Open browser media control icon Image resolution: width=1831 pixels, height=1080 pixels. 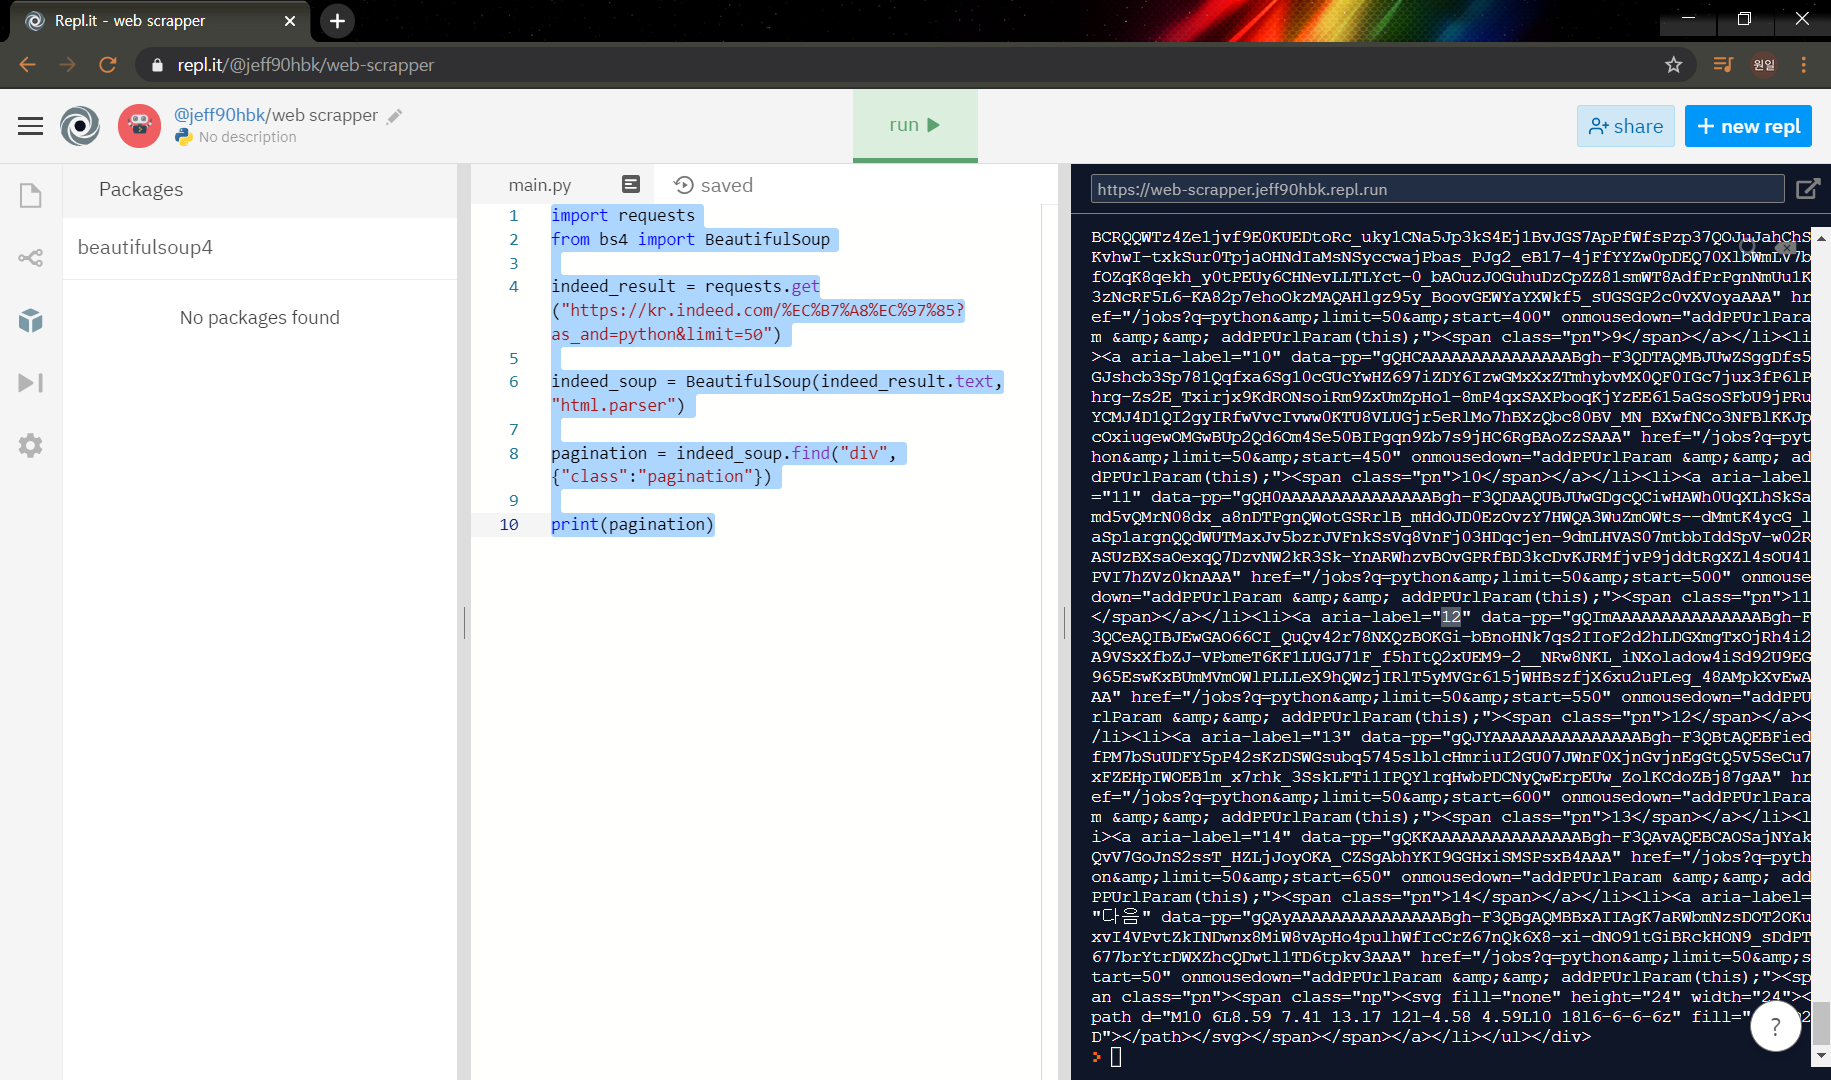[x=1722, y=65]
